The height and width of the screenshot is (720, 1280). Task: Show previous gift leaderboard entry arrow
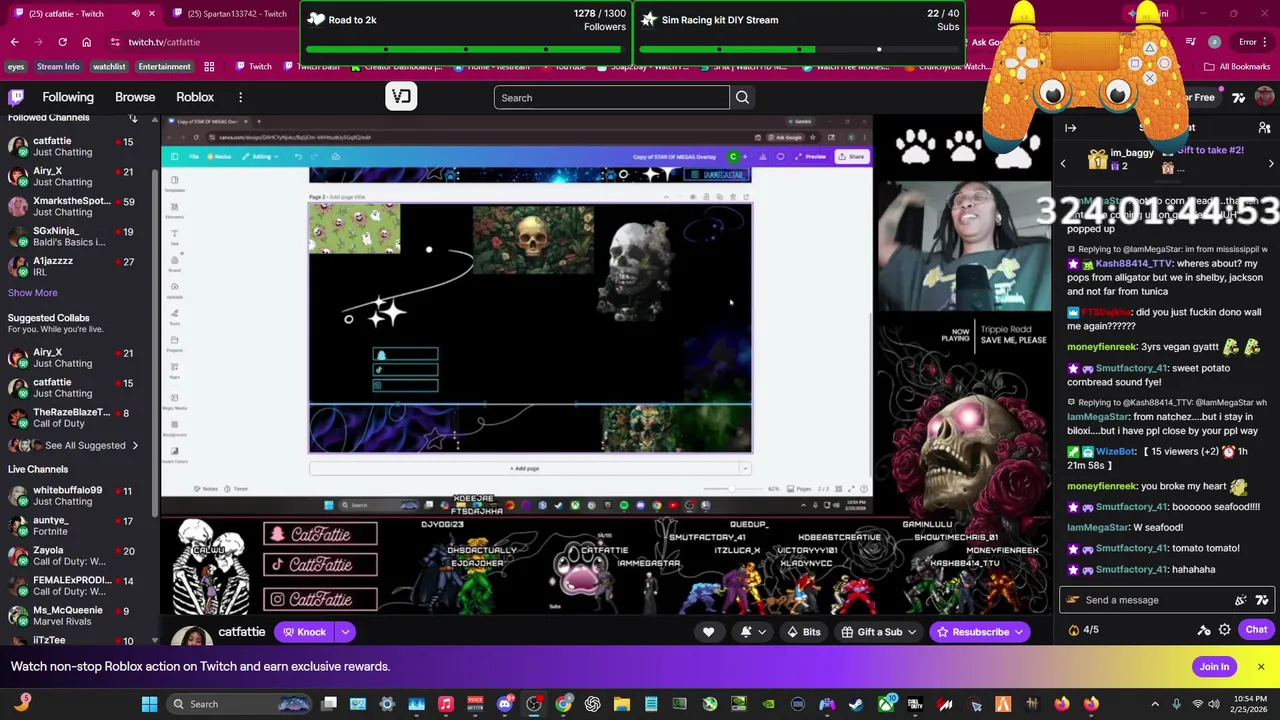coord(1063,163)
